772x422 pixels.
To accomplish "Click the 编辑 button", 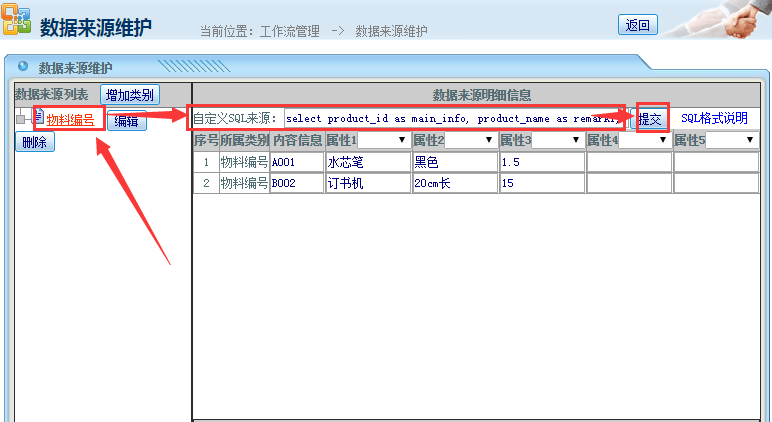I will point(126,121).
